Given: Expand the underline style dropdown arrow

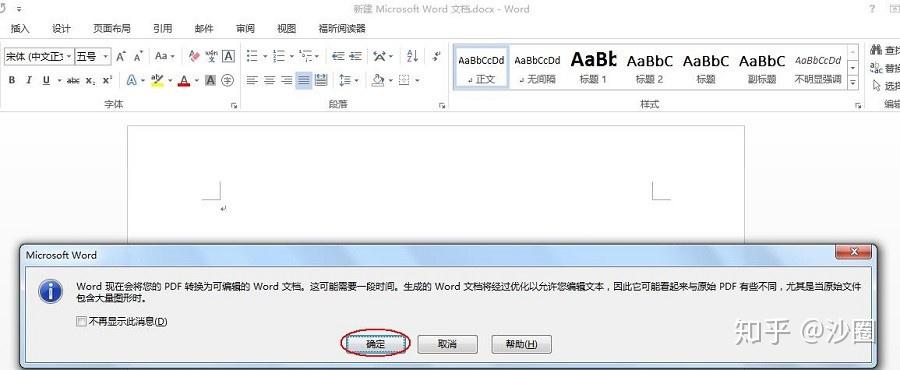Looking at the screenshot, I should point(60,81).
